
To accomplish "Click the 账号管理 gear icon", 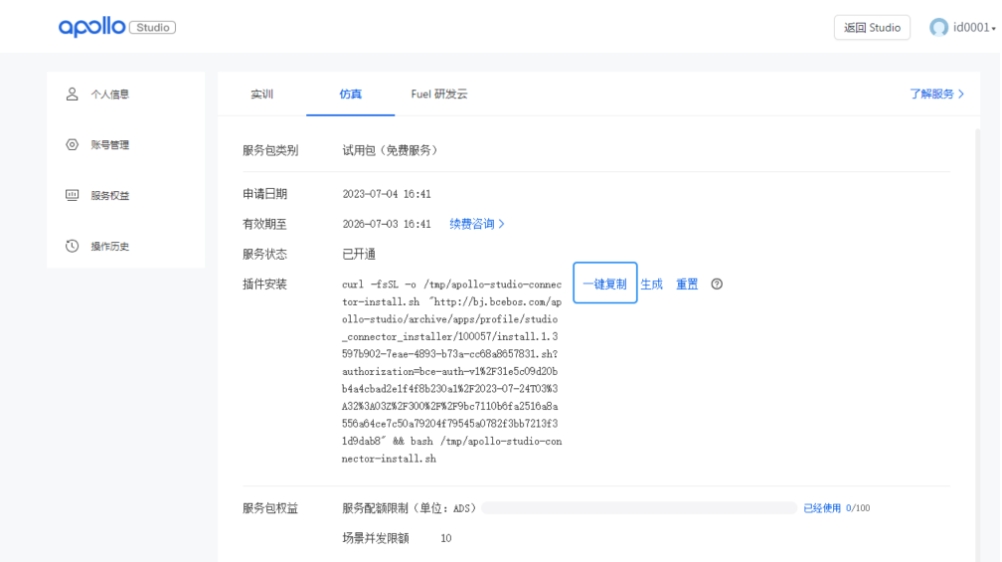I will pyautogui.click(x=72, y=144).
